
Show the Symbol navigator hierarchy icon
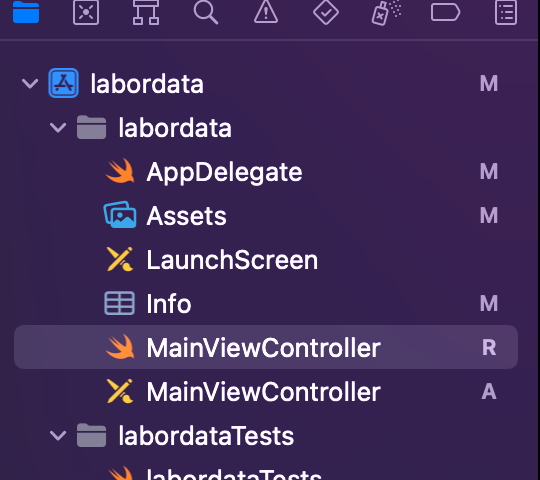tap(146, 12)
